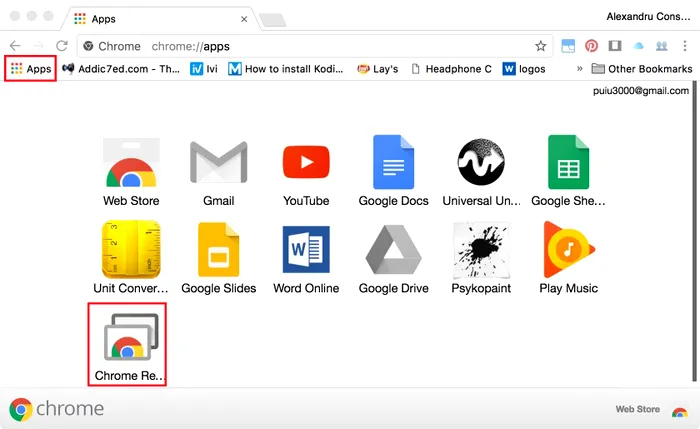Launch the Google Sheets app

coord(568,172)
